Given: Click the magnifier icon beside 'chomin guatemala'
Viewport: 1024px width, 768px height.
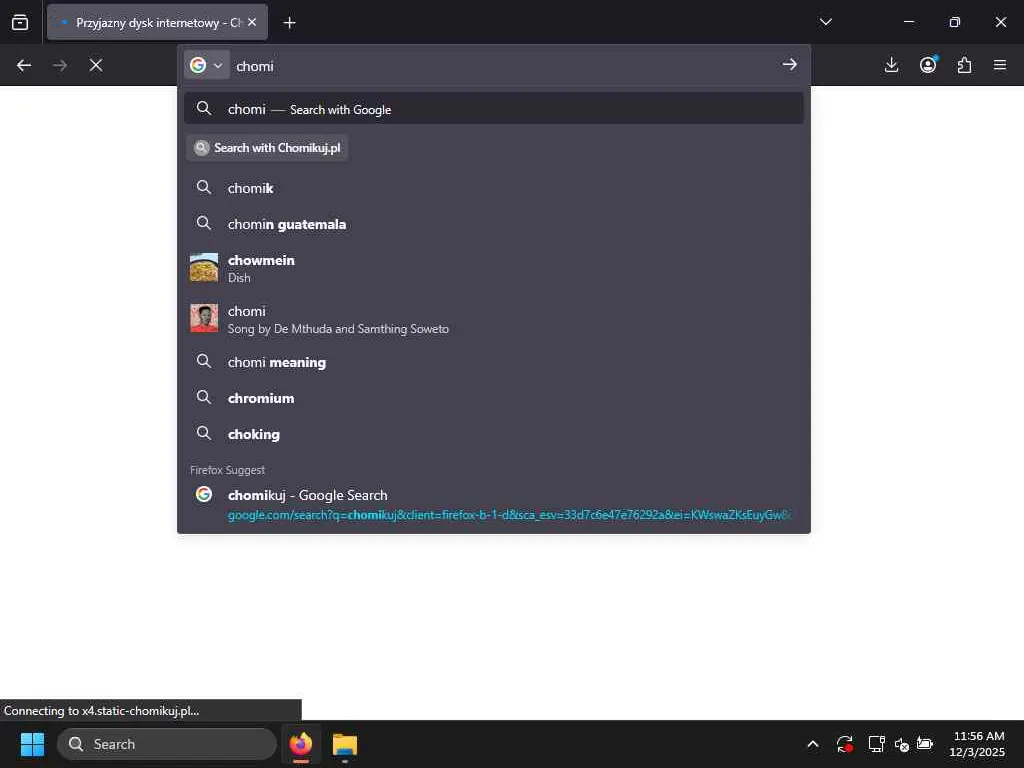Looking at the screenshot, I should coord(204,223).
